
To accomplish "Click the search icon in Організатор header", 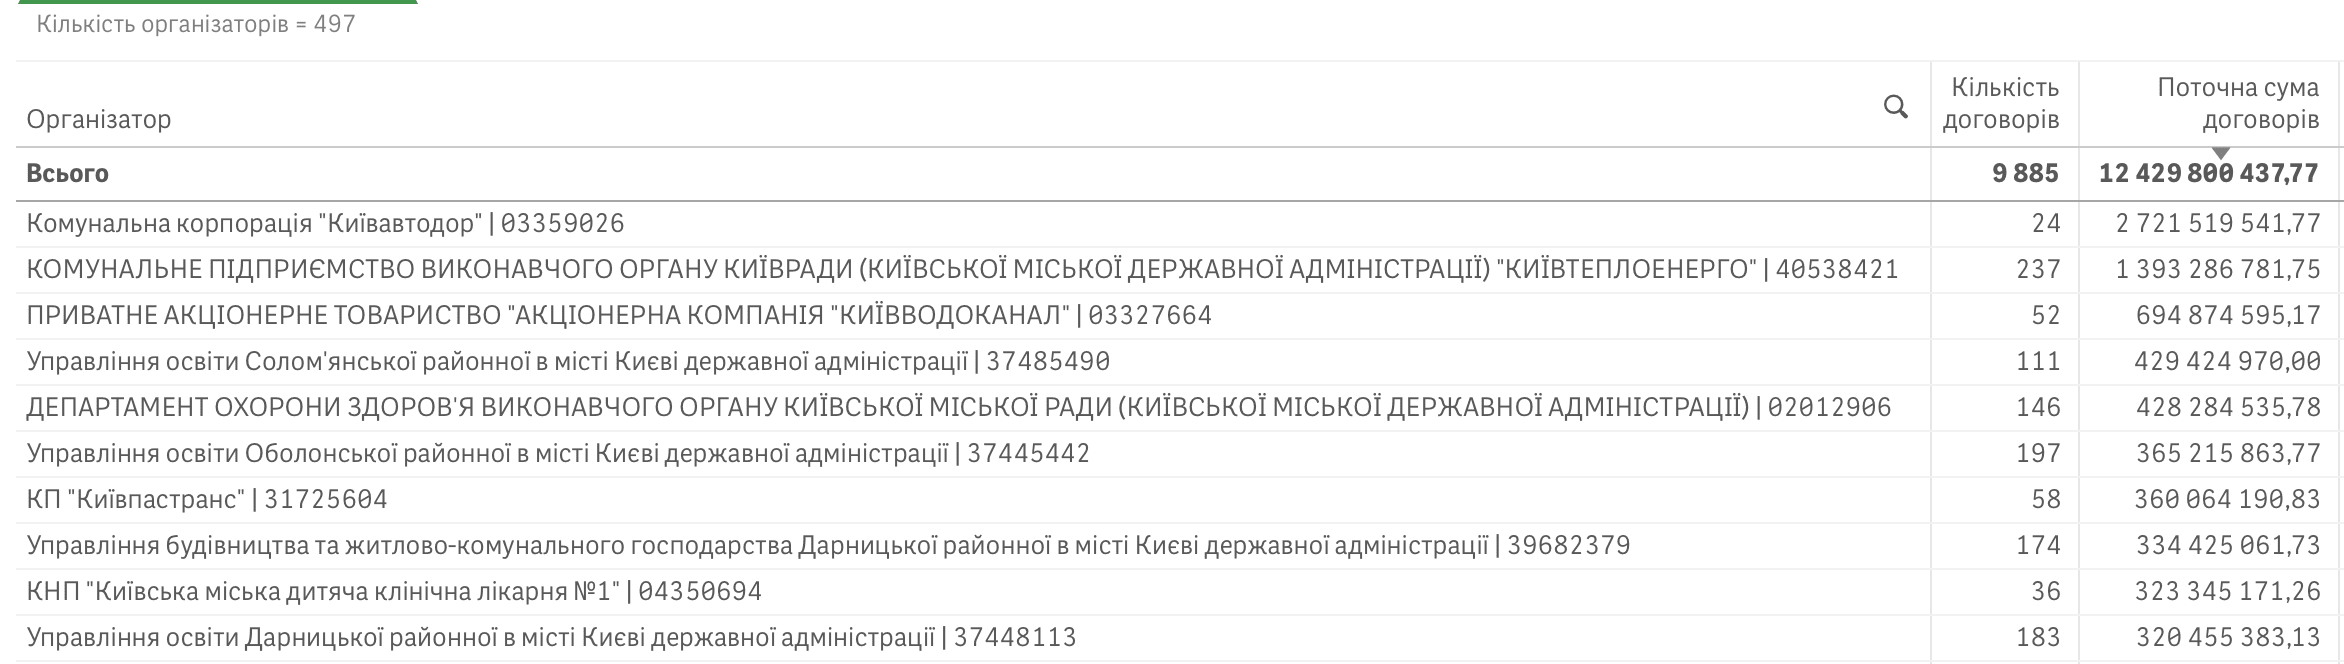I will (1895, 107).
